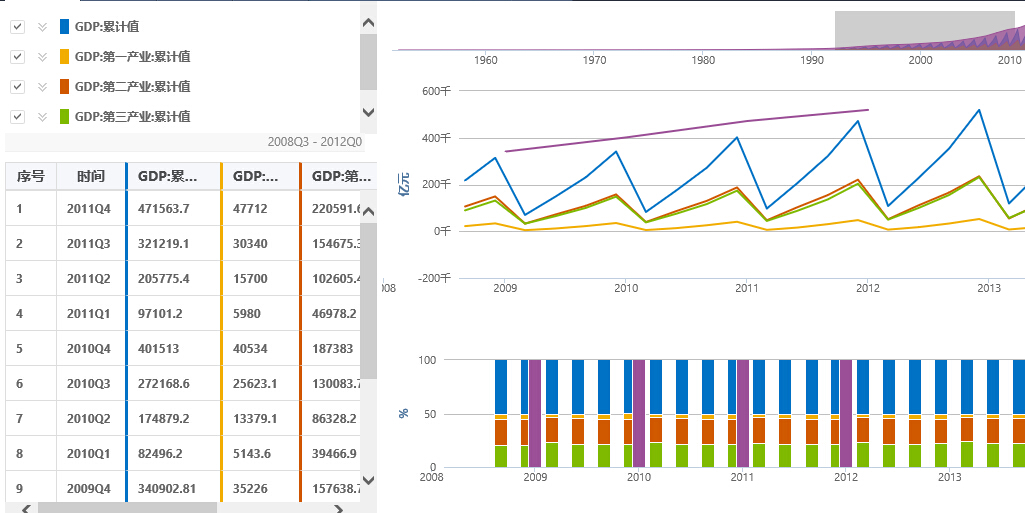The height and width of the screenshot is (513, 1025).
Task: Click the 2008Q3 - 2012Q0 date range label
Action: tap(316, 141)
